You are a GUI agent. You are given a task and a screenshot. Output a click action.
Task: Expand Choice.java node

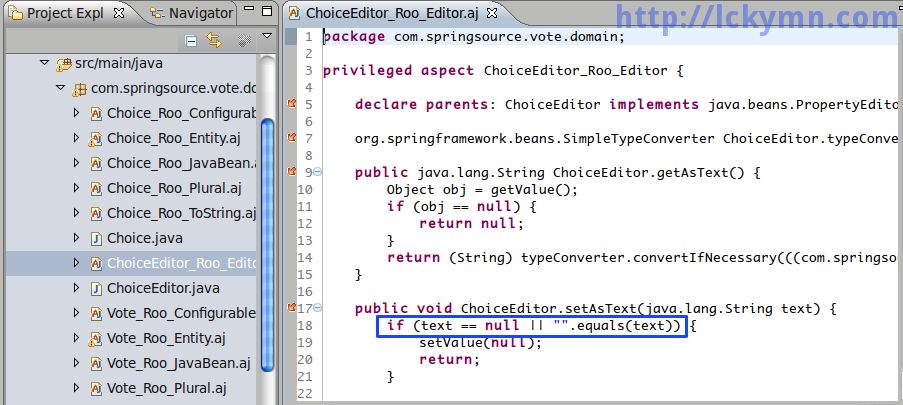[x=77, y=238]
